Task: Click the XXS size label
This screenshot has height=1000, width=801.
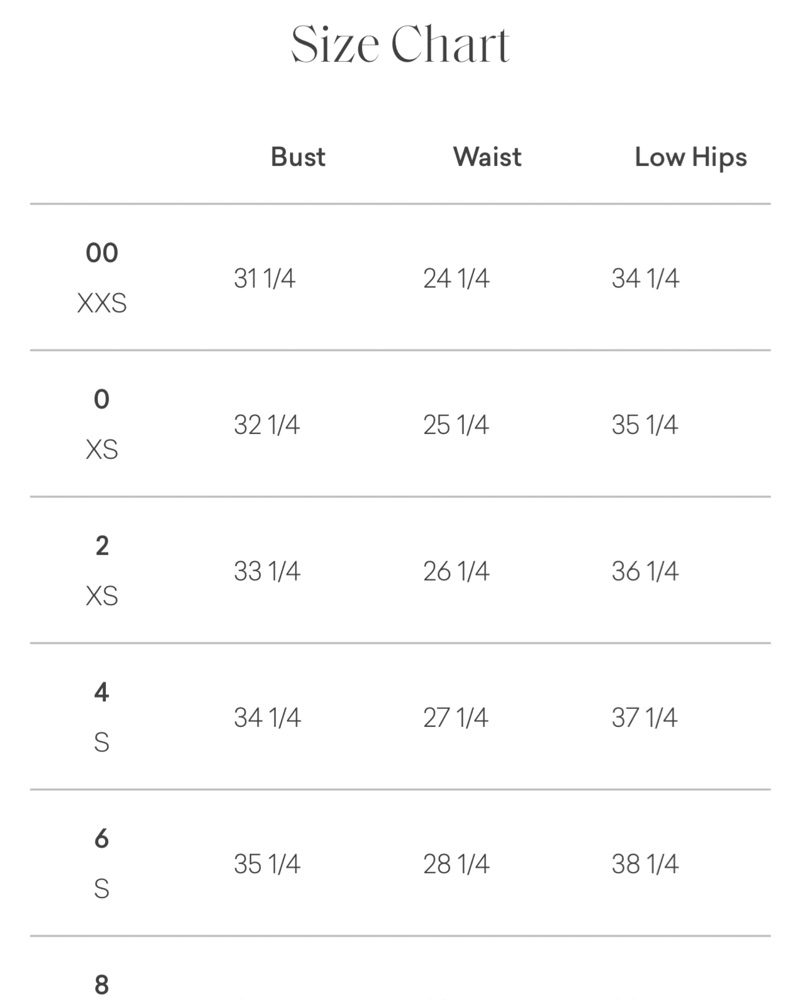Action: click(102, 303)
